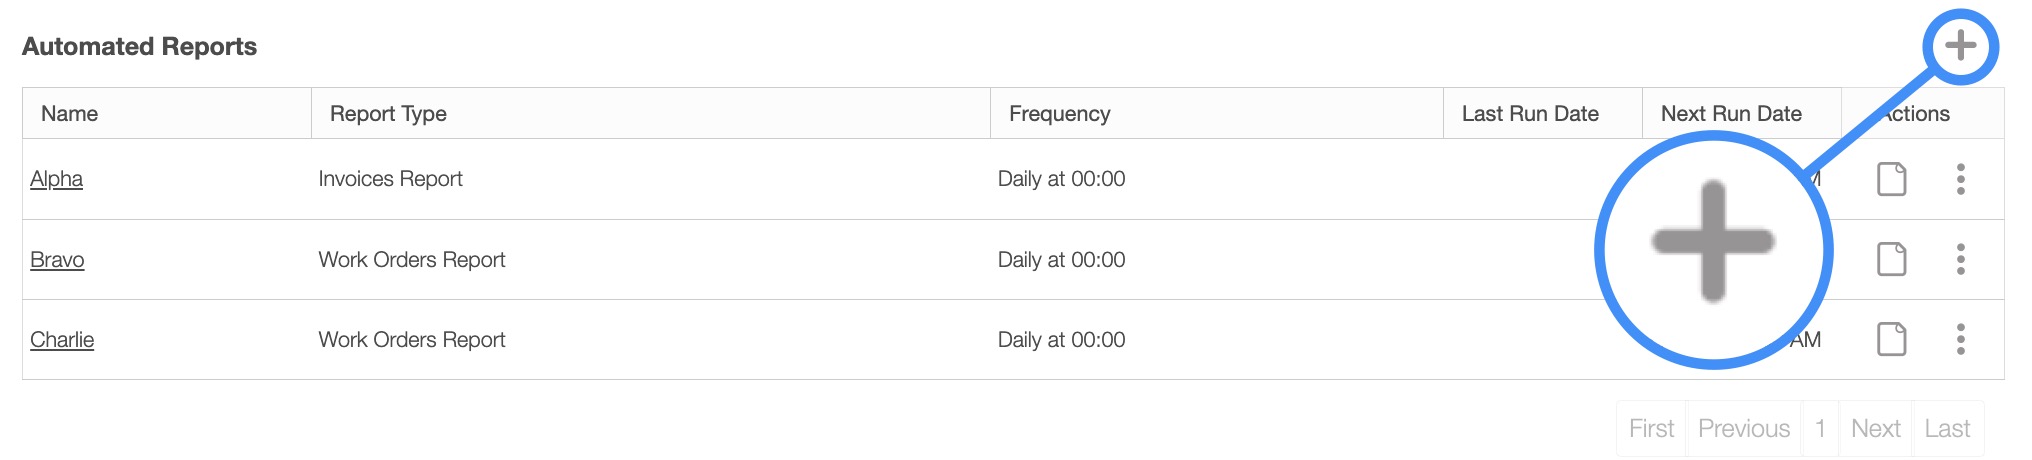This screenshot has height=460, width=2032.
Task: Open the document icon for Bravo report
Action: (x=1891, y=259)
